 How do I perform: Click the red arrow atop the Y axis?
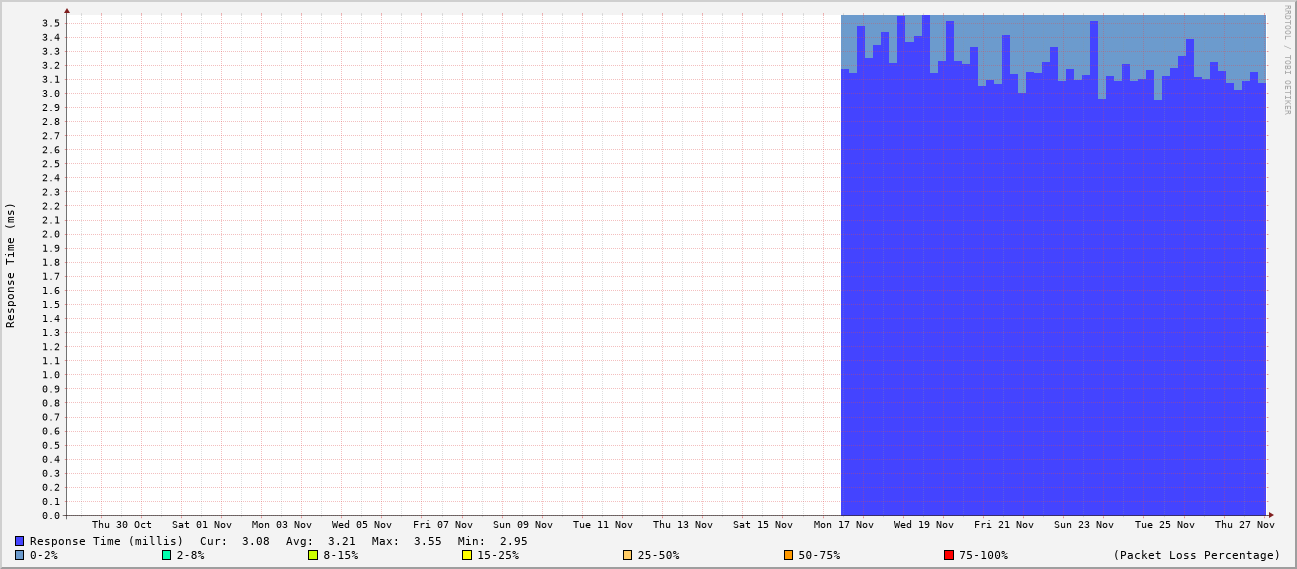(x=67, y=11)
